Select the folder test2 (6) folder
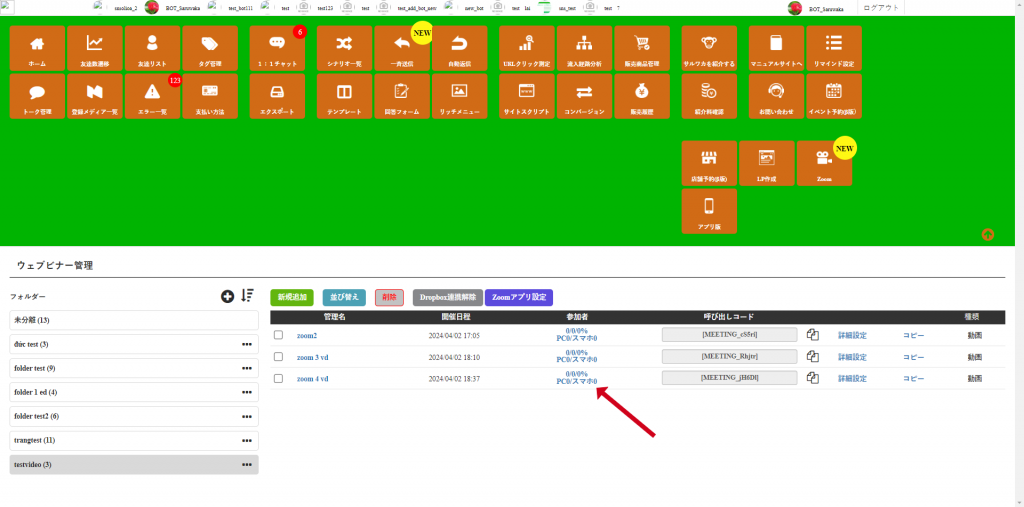Screen dimensions: 1024x507 [134, 416]
